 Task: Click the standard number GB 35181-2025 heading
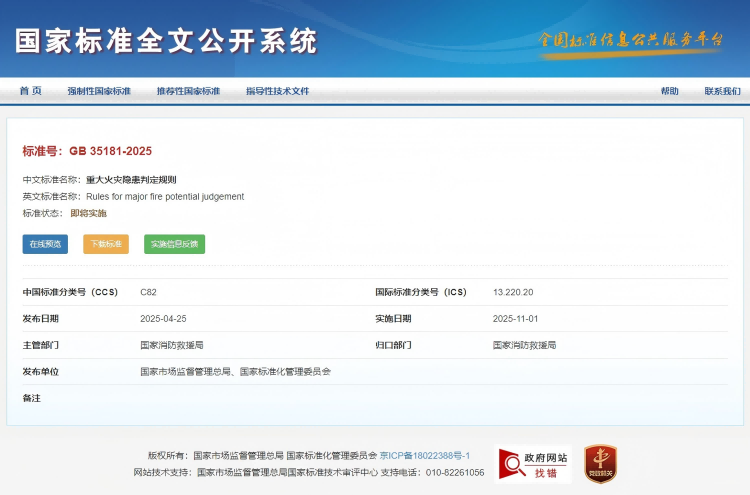[87, 151]
